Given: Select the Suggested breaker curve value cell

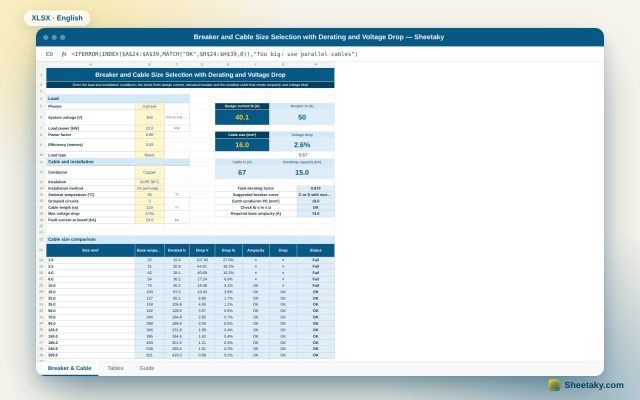Looking at the screenshot, I should point(316,195).
